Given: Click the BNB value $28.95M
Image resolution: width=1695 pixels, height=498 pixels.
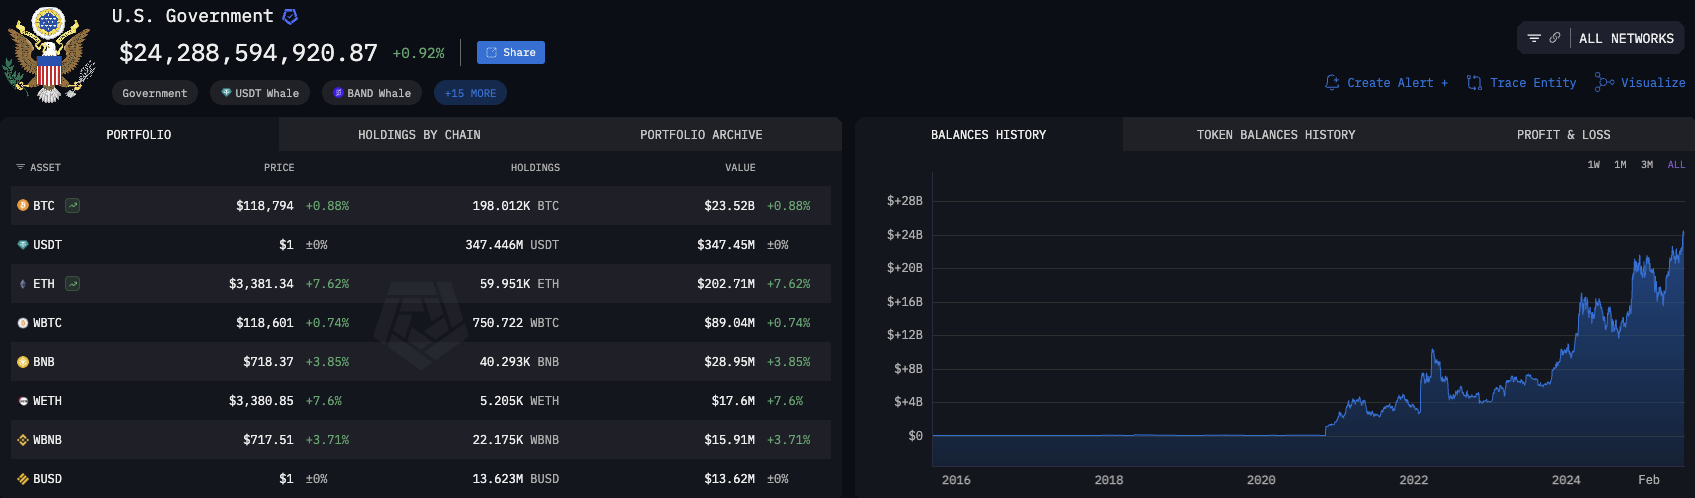Looking at the screenshot, I should tap(729, 361).
